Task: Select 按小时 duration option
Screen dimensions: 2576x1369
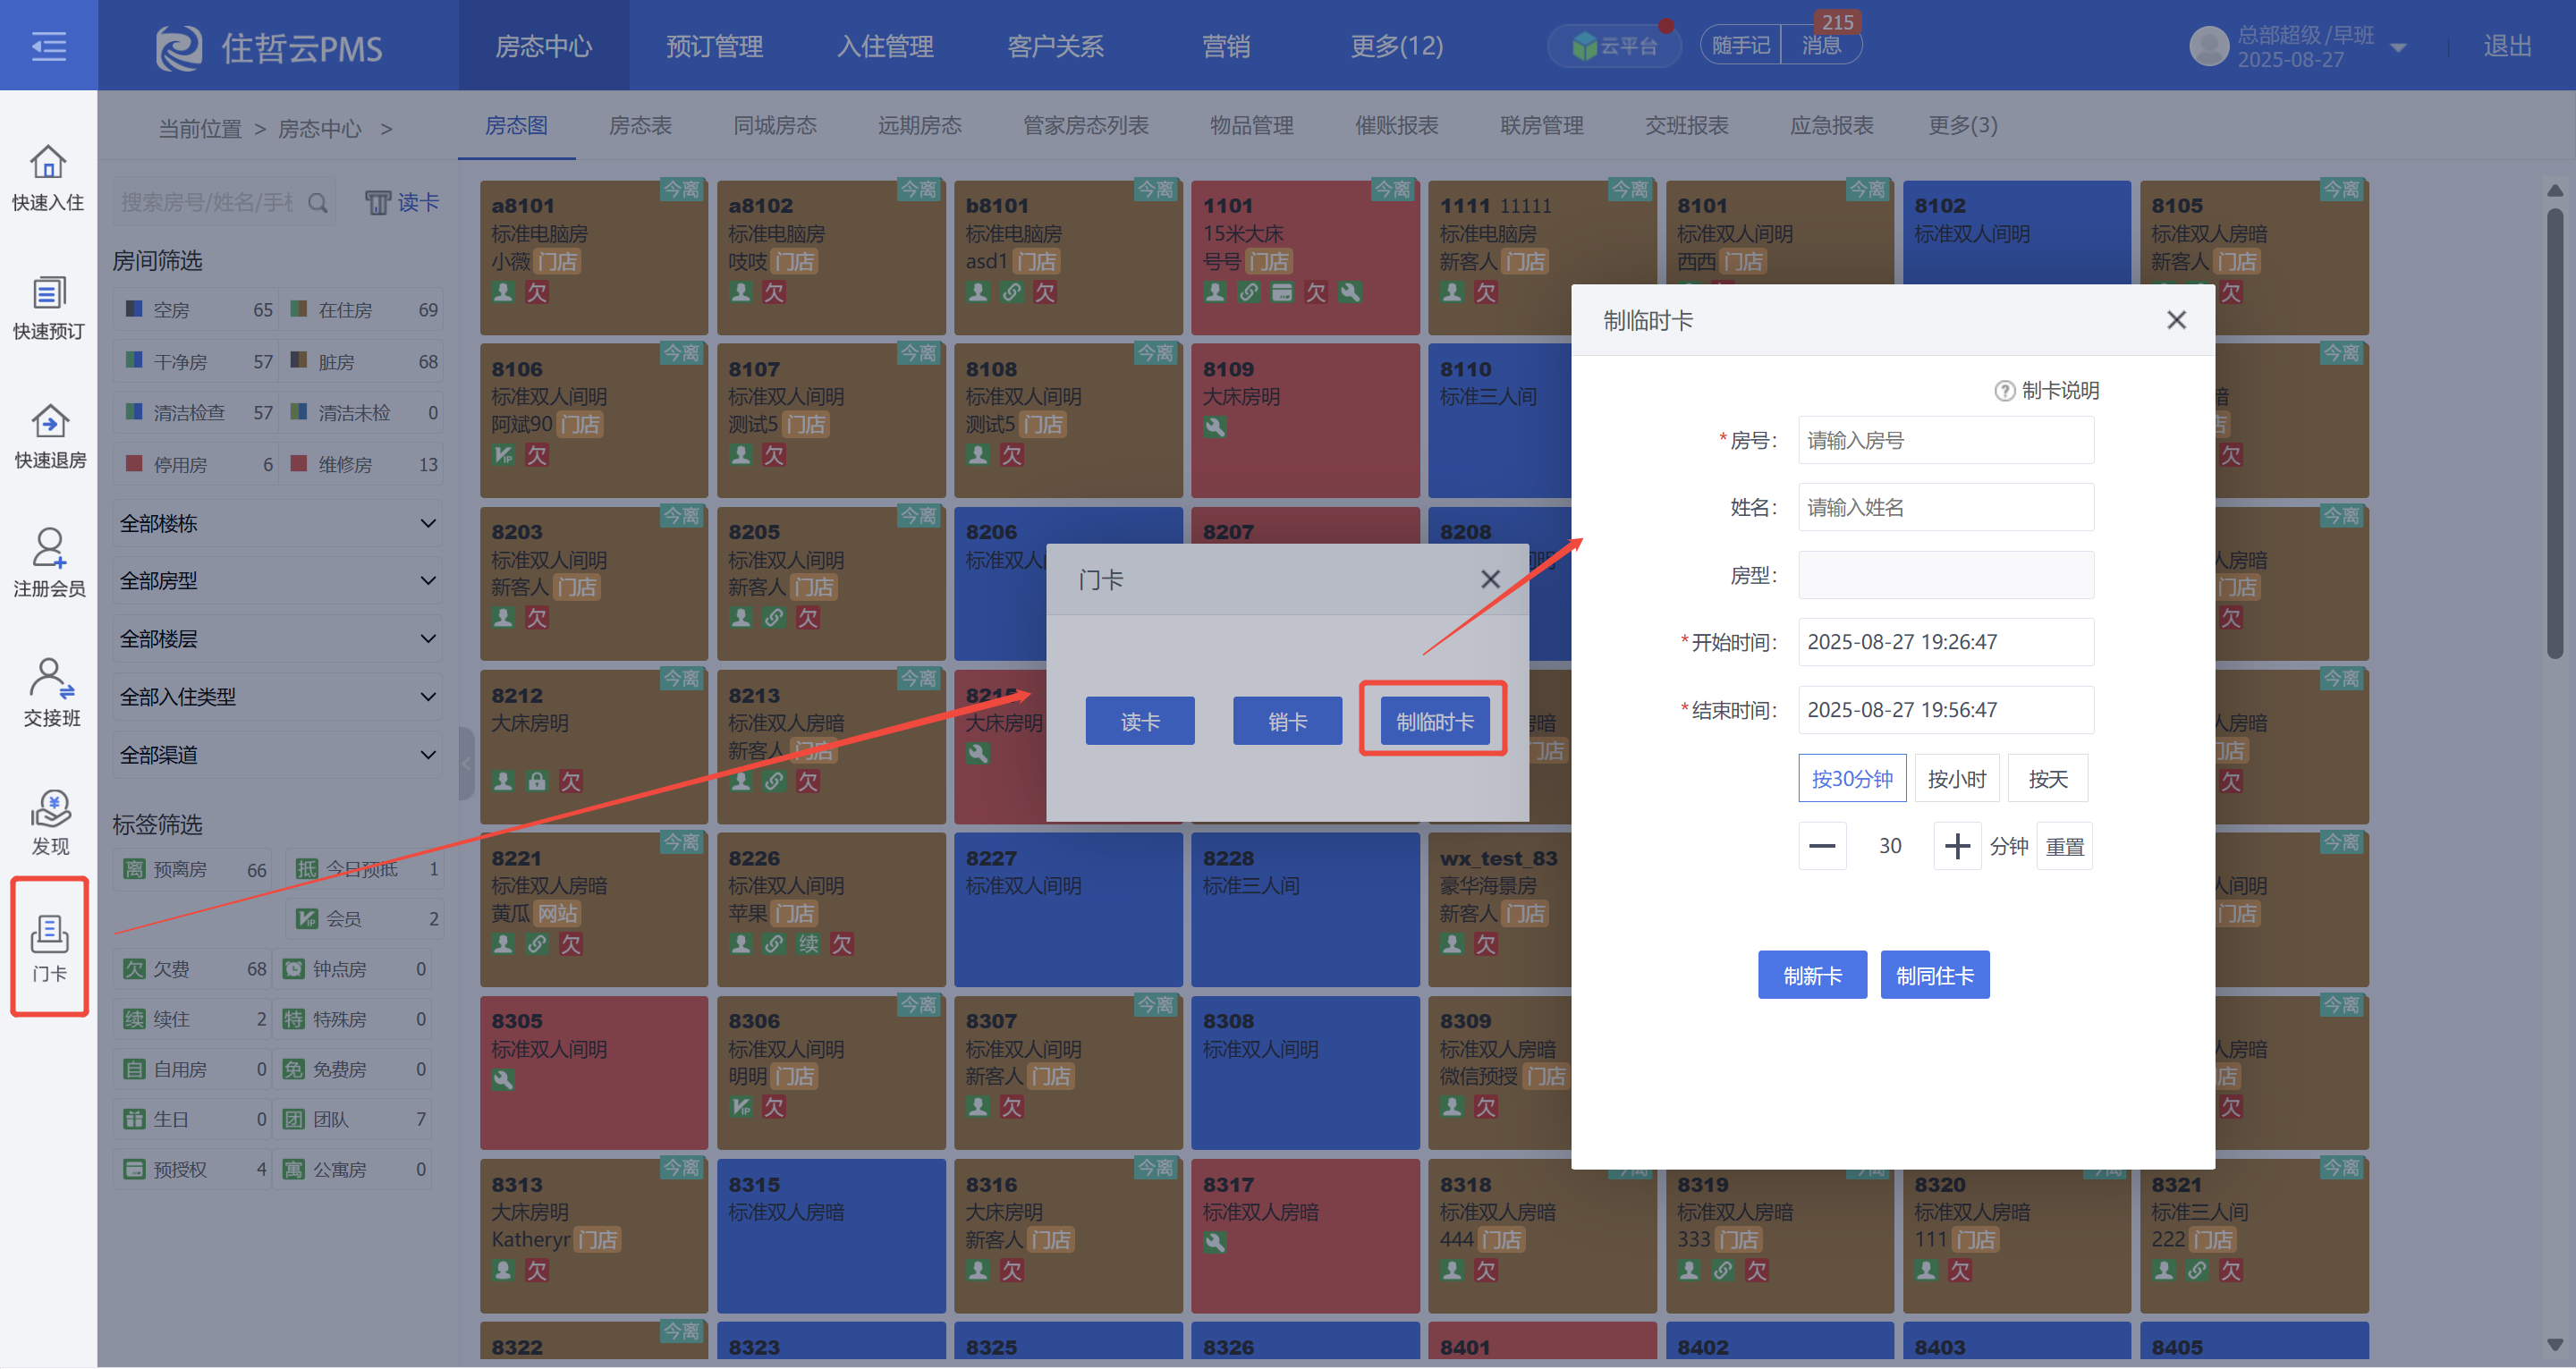Action: click(1956, 779)
